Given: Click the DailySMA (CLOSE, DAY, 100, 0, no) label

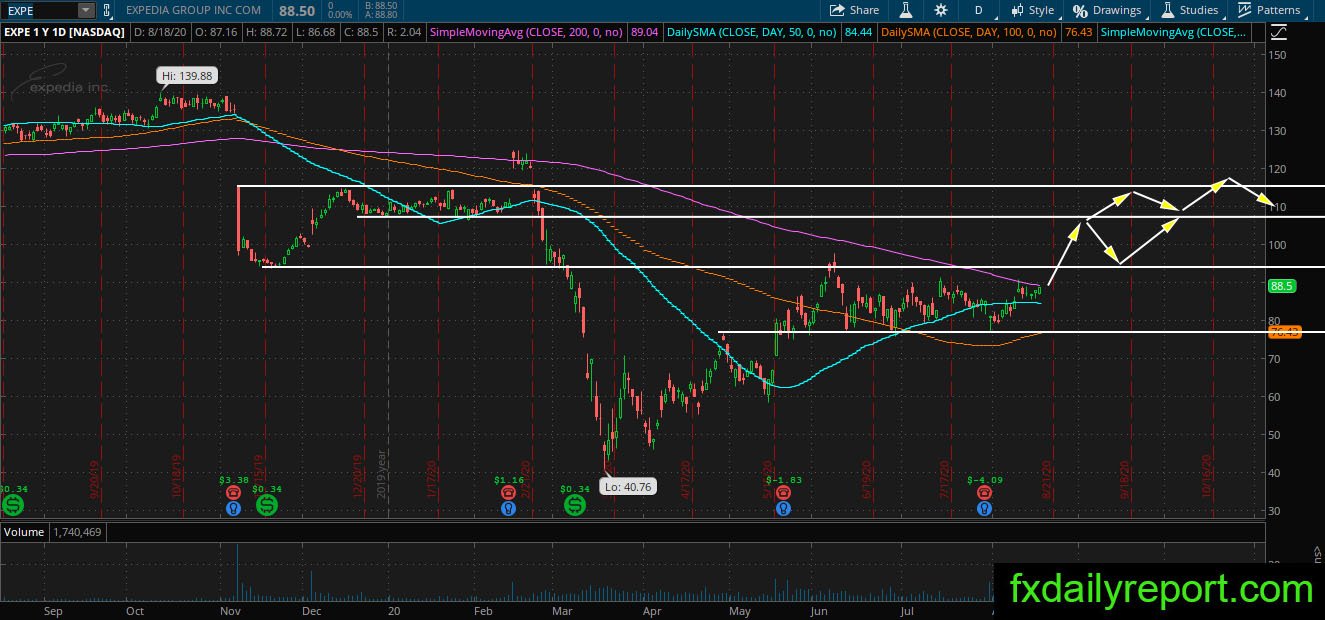Looking at the screenshot, I should point(967,32).
